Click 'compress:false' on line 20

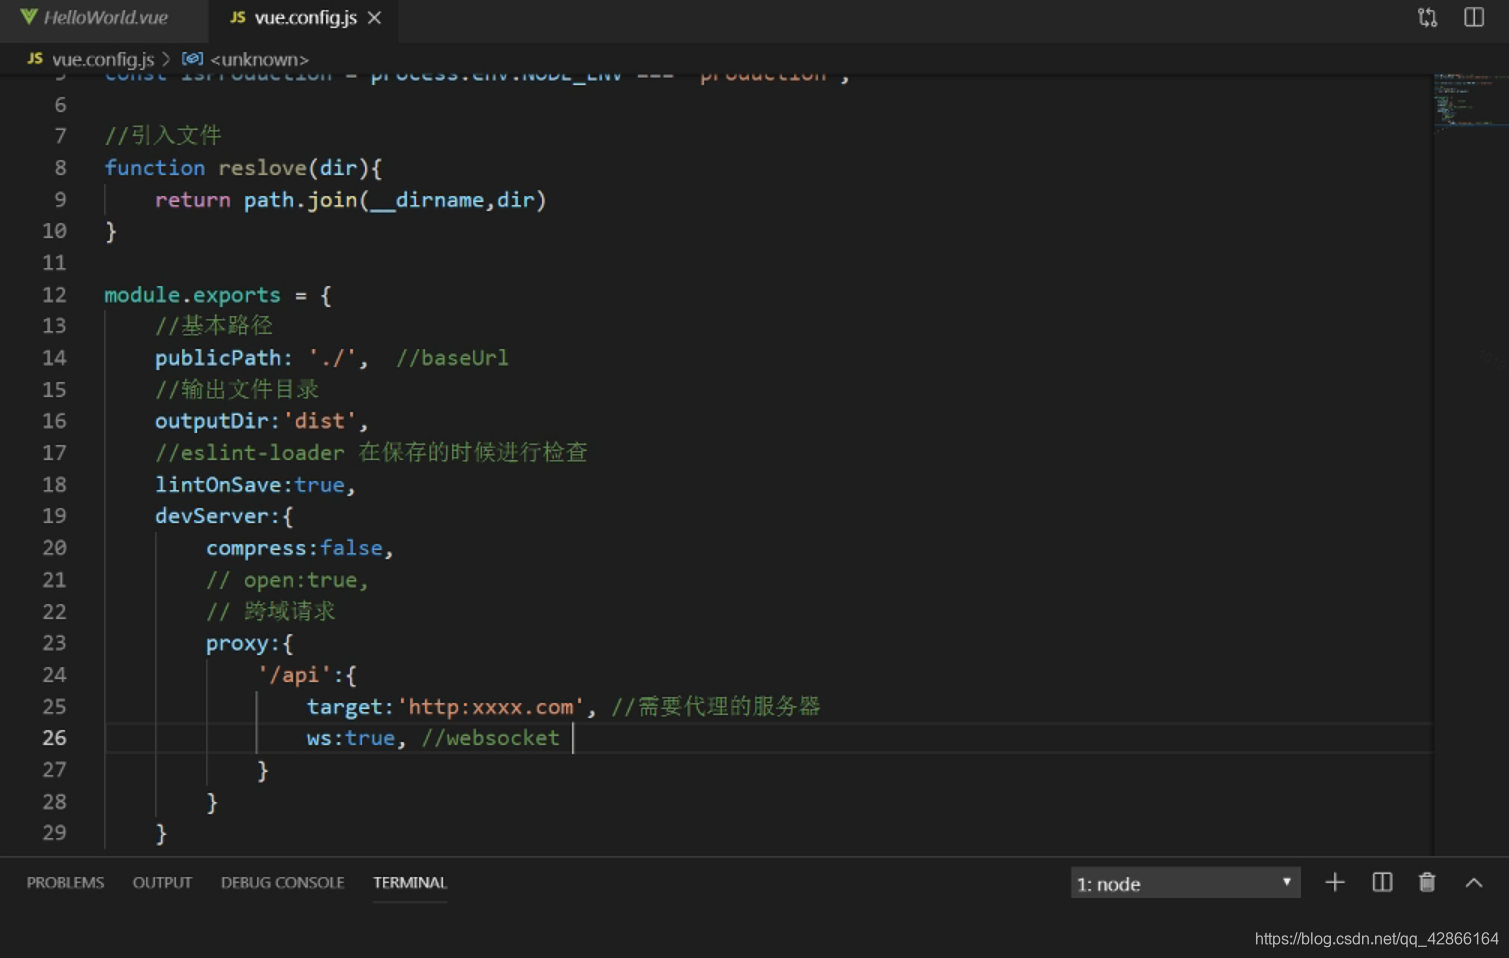pyautogui.click(x=294, y=548)
